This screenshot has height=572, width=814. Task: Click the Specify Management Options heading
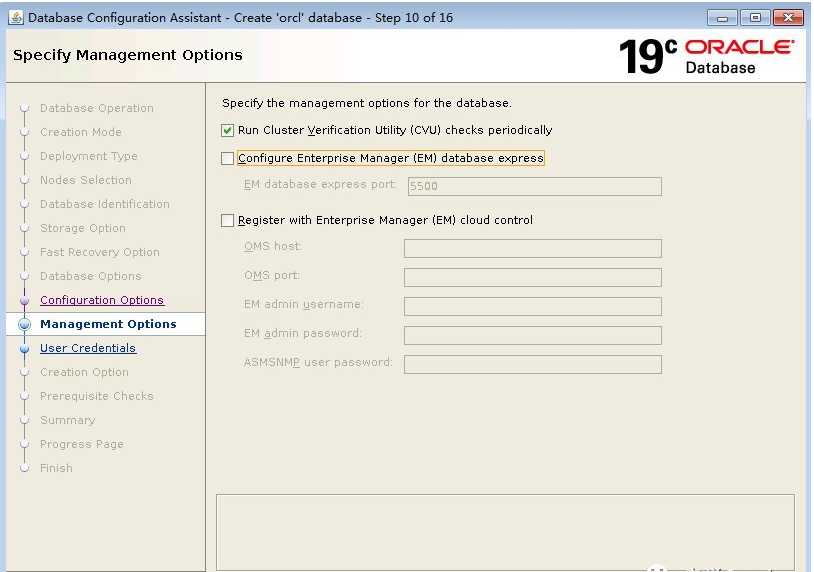coord(128,55)
